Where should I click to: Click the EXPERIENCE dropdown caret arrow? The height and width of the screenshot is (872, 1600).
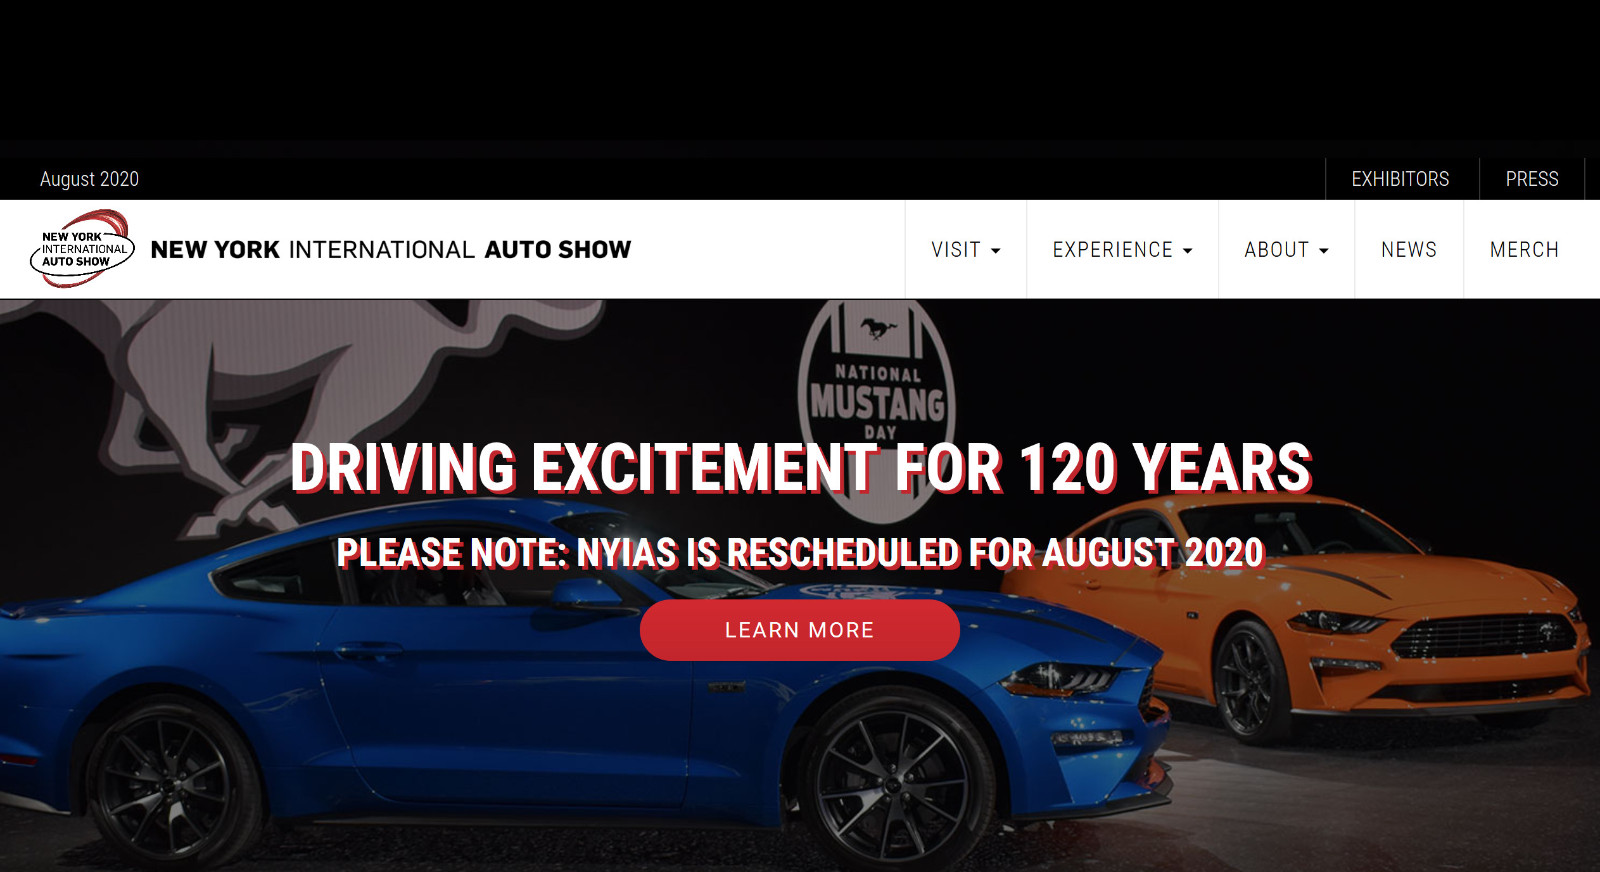1187,251
